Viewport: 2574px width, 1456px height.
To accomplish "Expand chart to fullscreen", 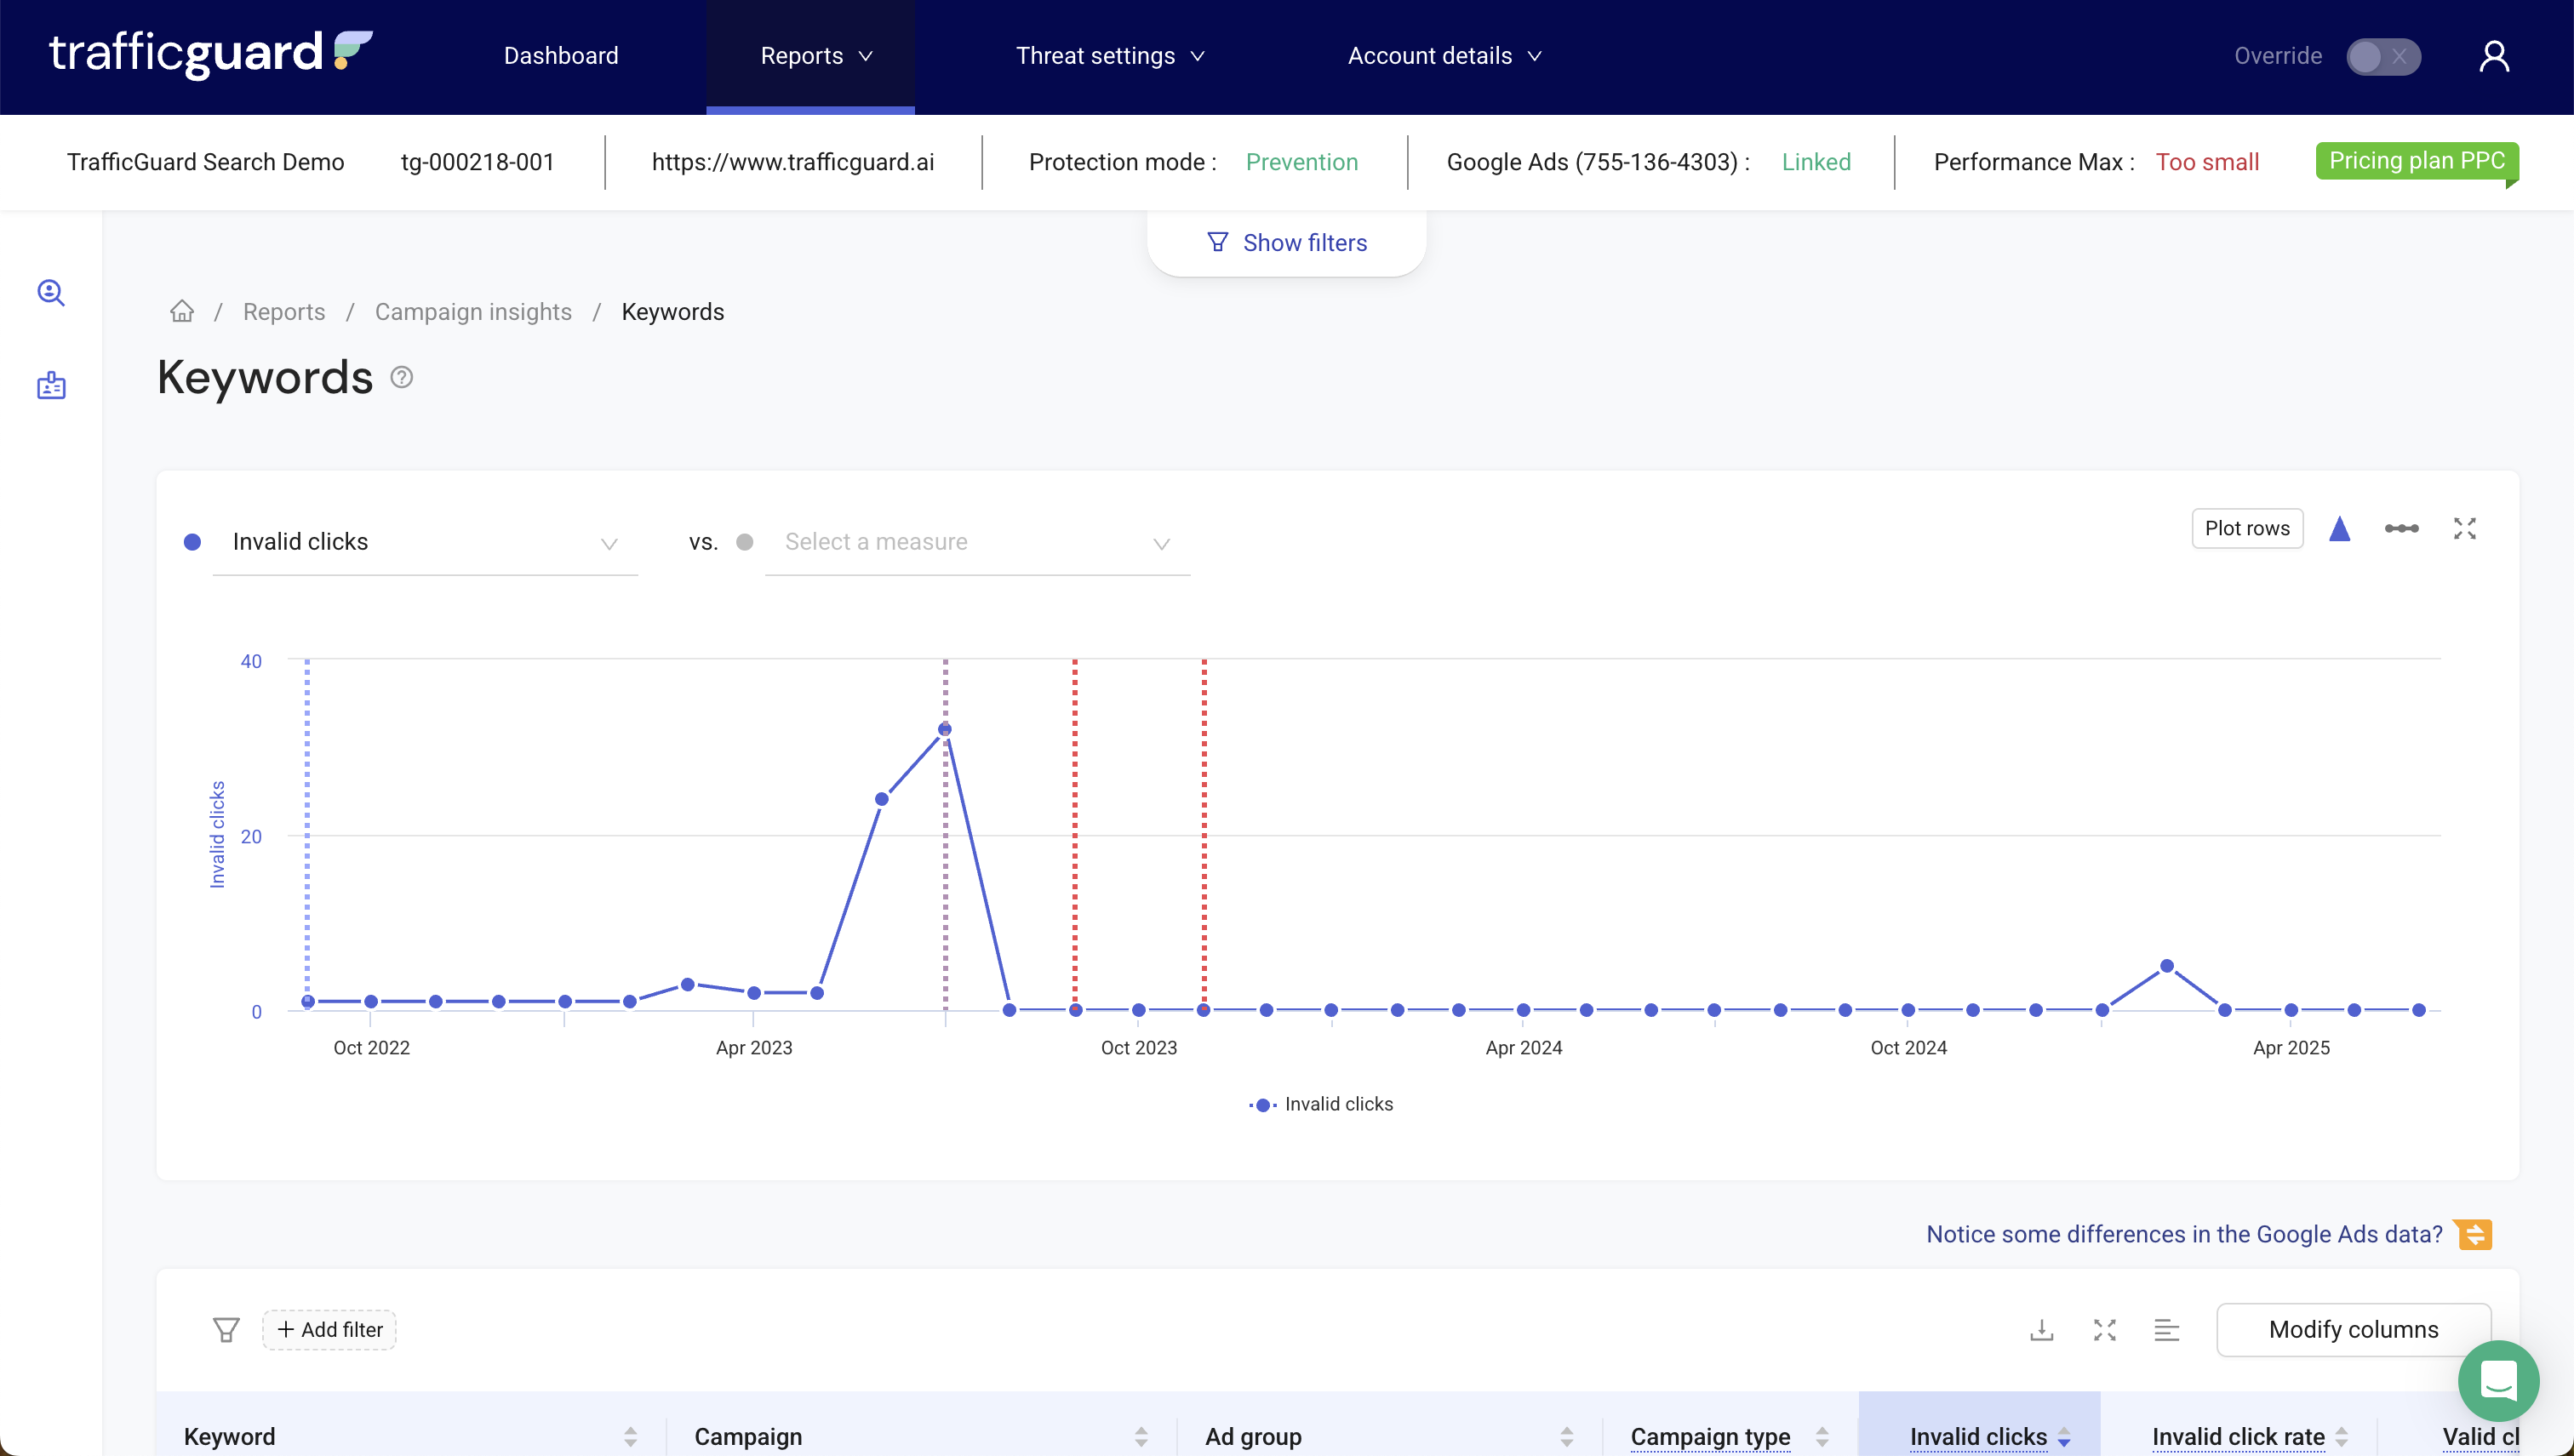I will 2464,528.
